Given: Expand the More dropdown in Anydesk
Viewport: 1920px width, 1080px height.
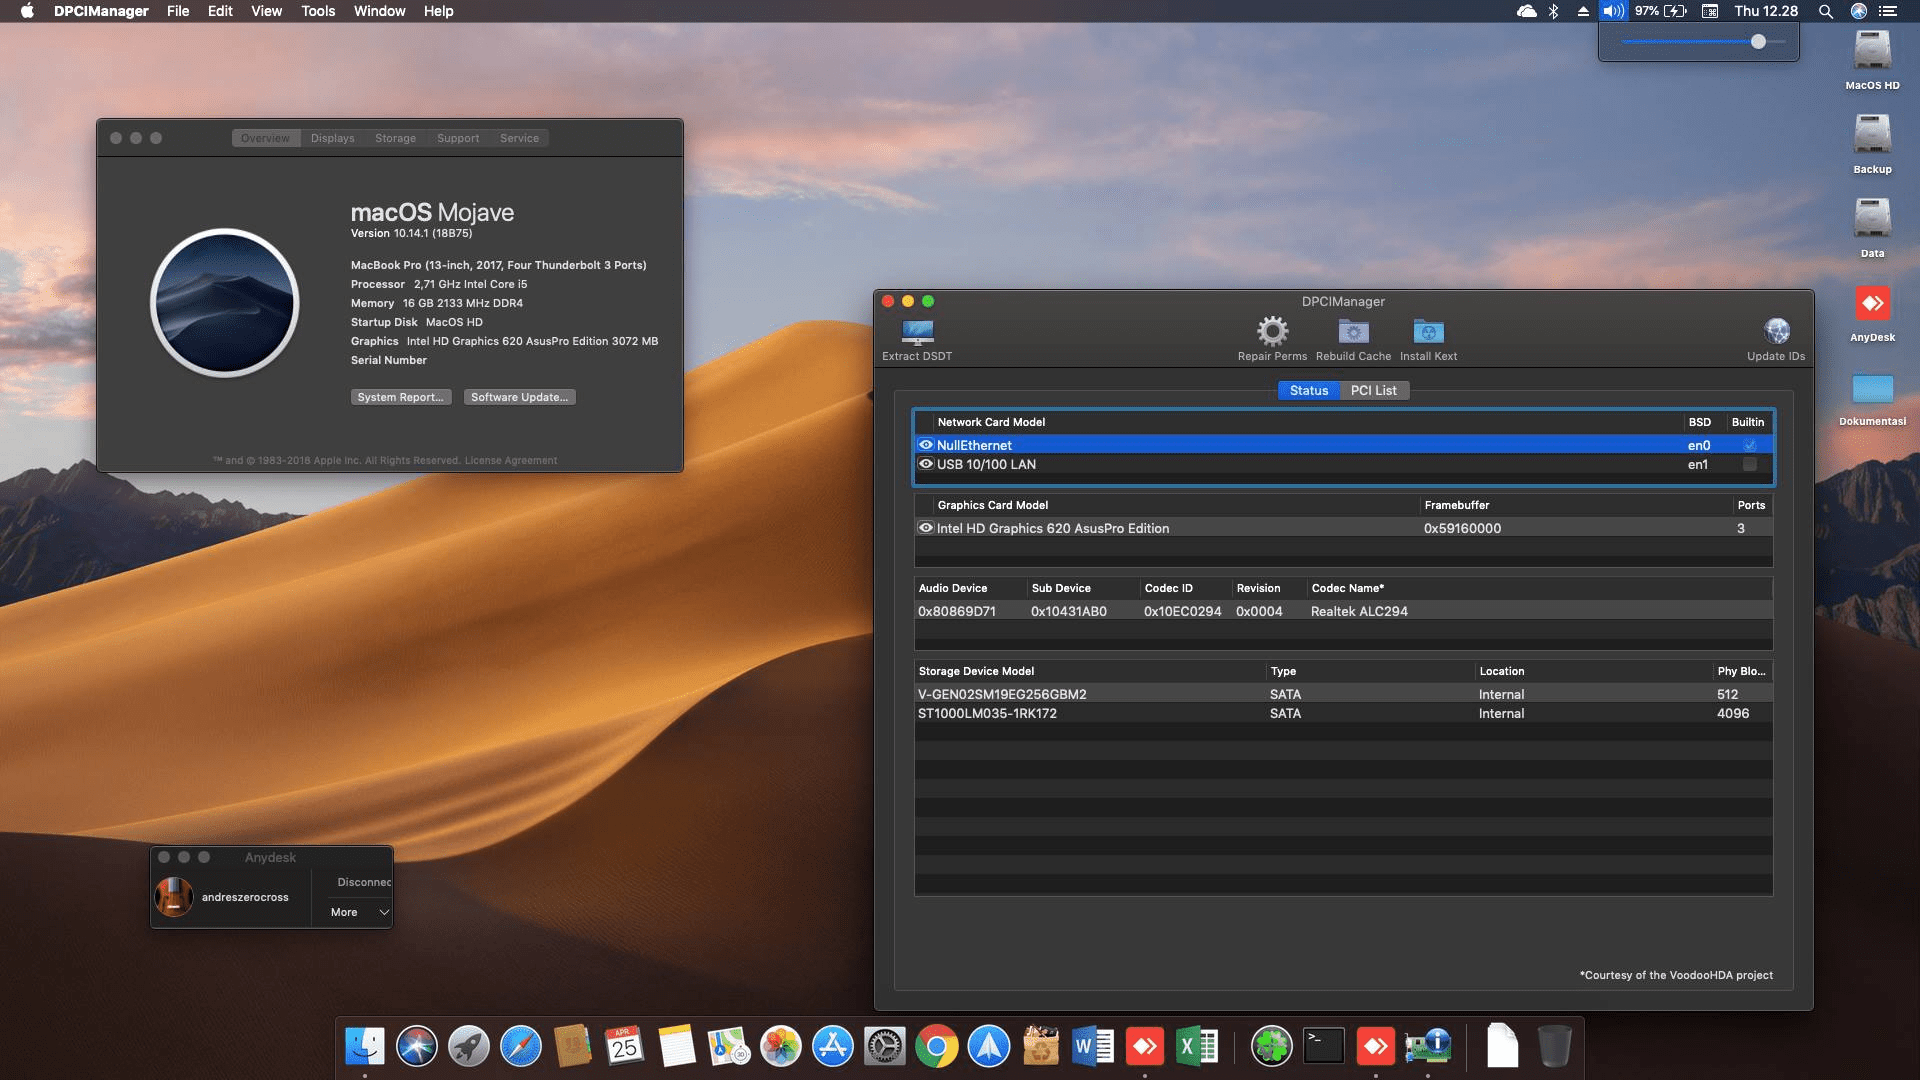Looking at the screenshot, I should tap(359, 912).
